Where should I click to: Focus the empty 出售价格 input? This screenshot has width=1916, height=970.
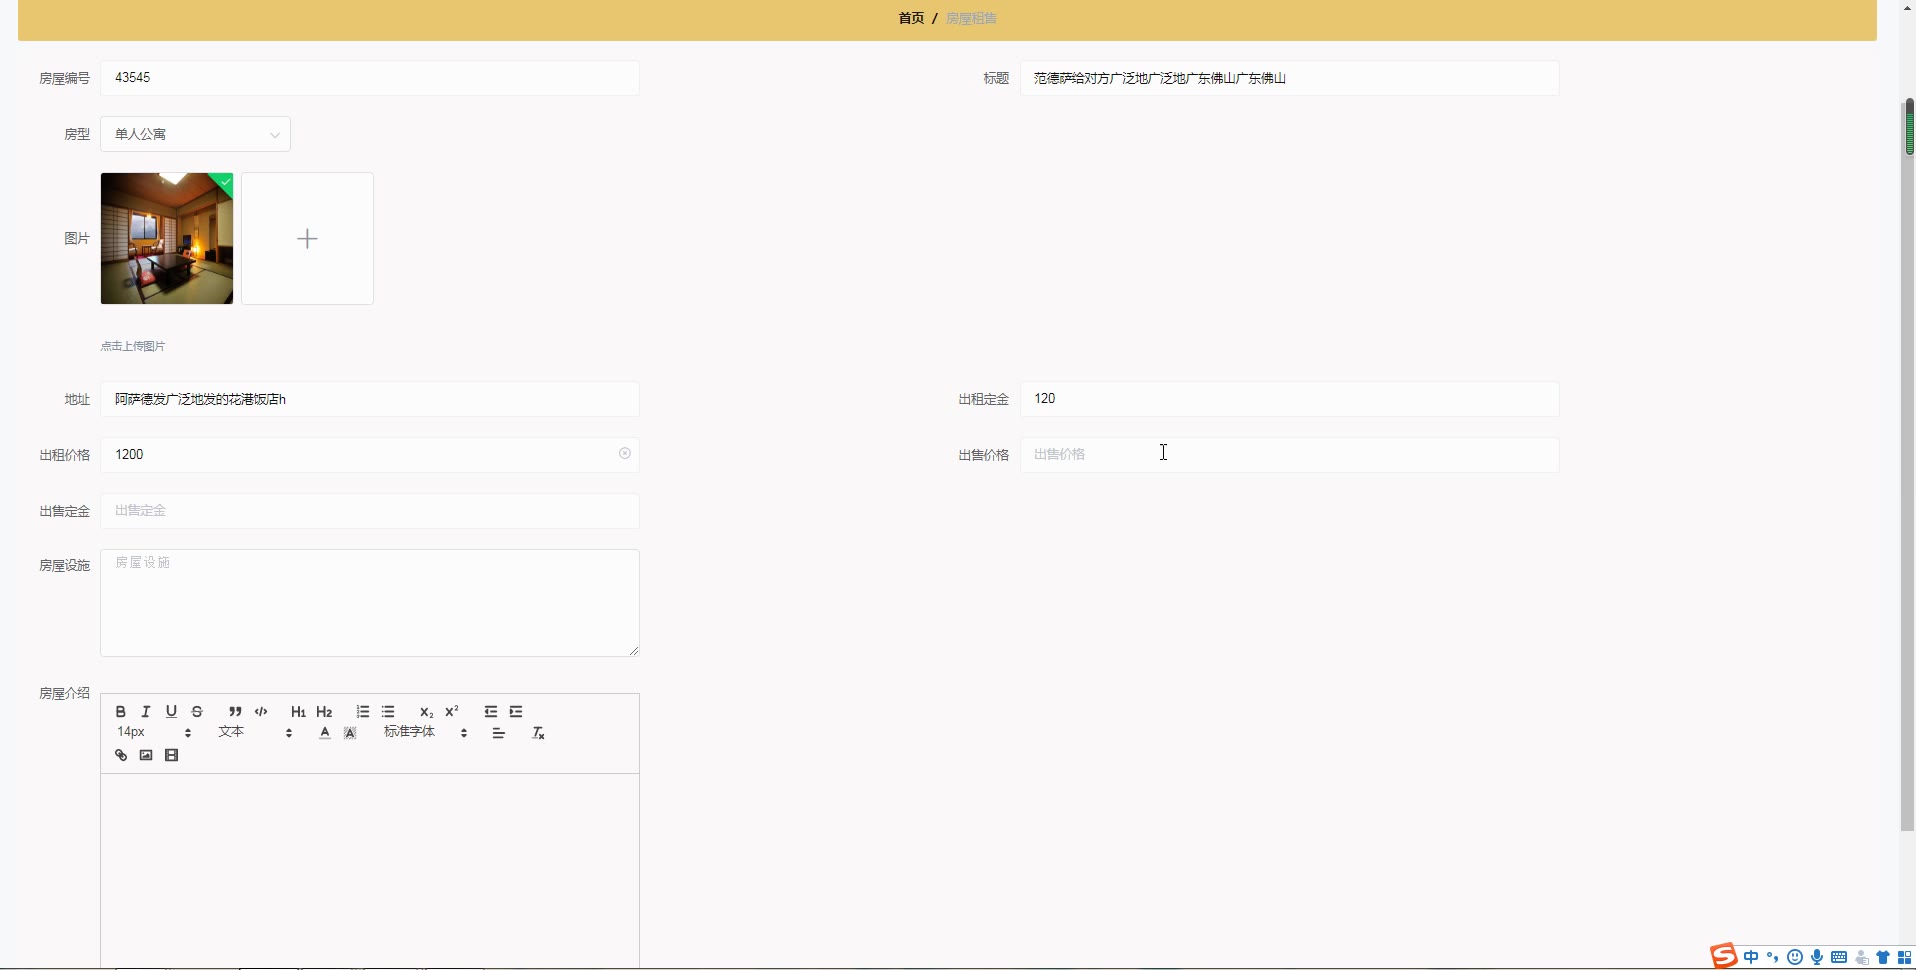coord(1289,455)
